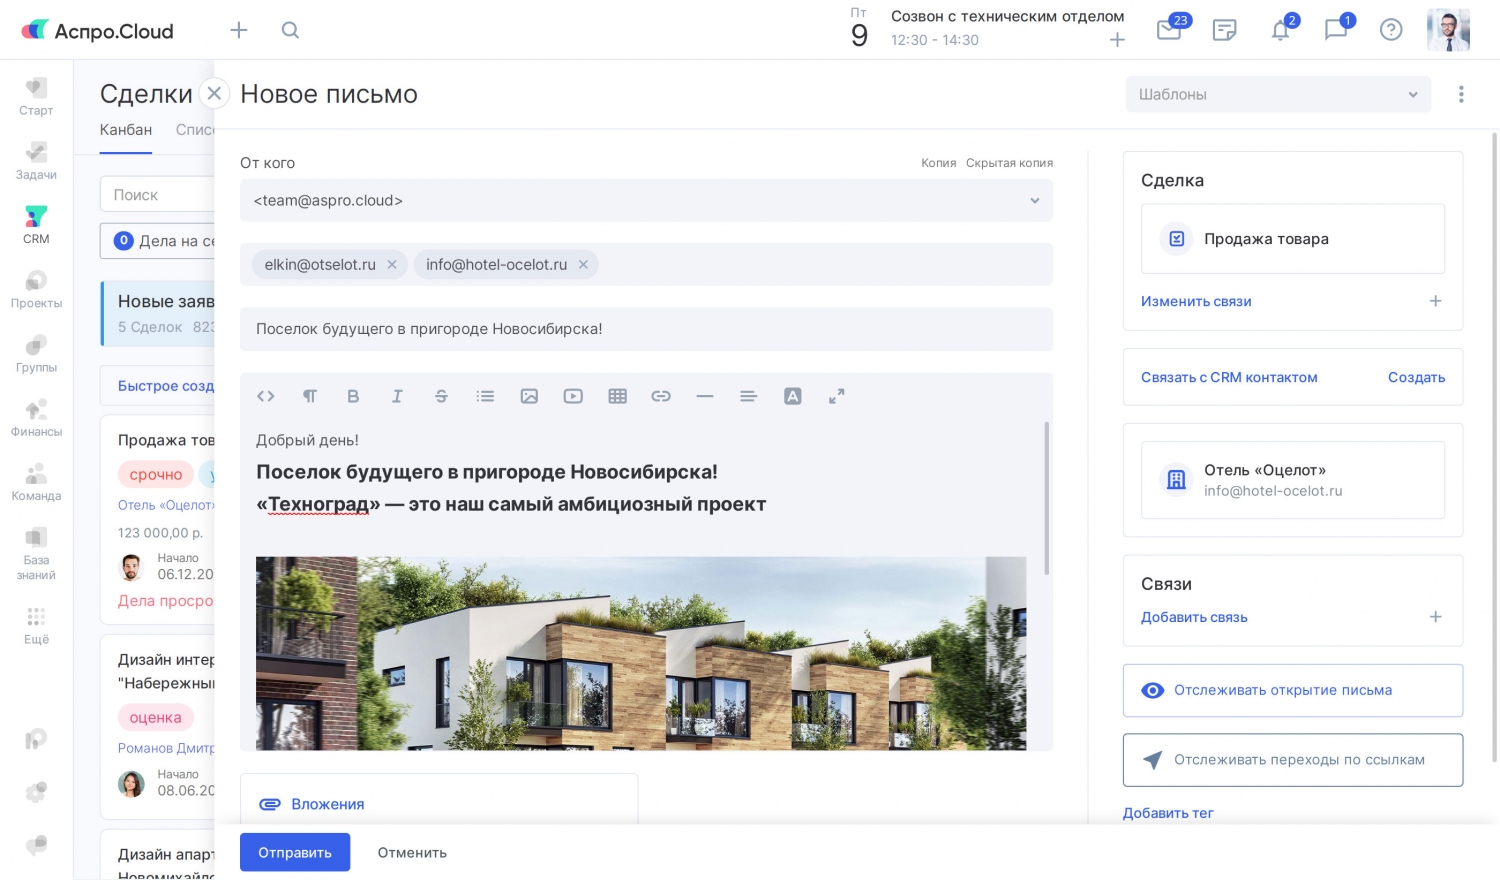Open the Шаблоны templates dropdown
Screen dimensions: 1500x880
[x=1277, y=94]
